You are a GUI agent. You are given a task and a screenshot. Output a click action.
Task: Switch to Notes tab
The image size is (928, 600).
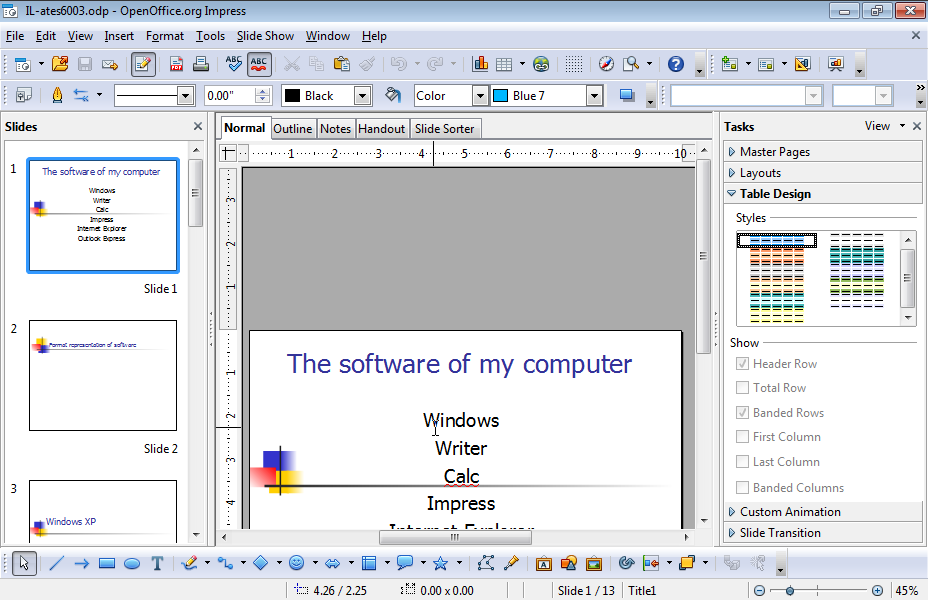(335, 128)
